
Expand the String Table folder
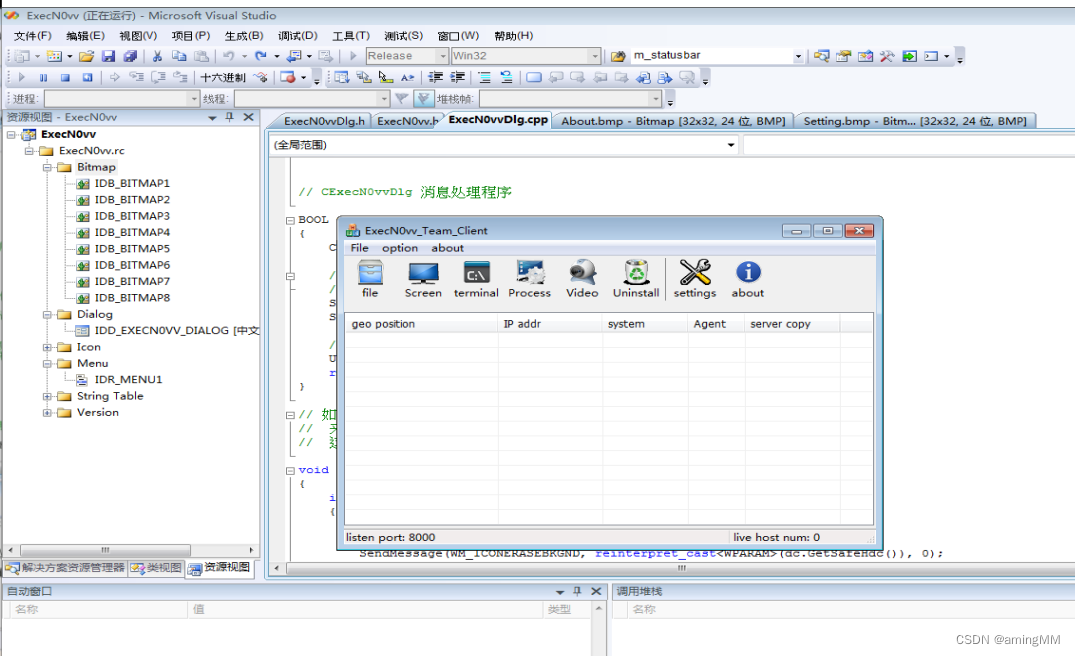coord(47,396)
